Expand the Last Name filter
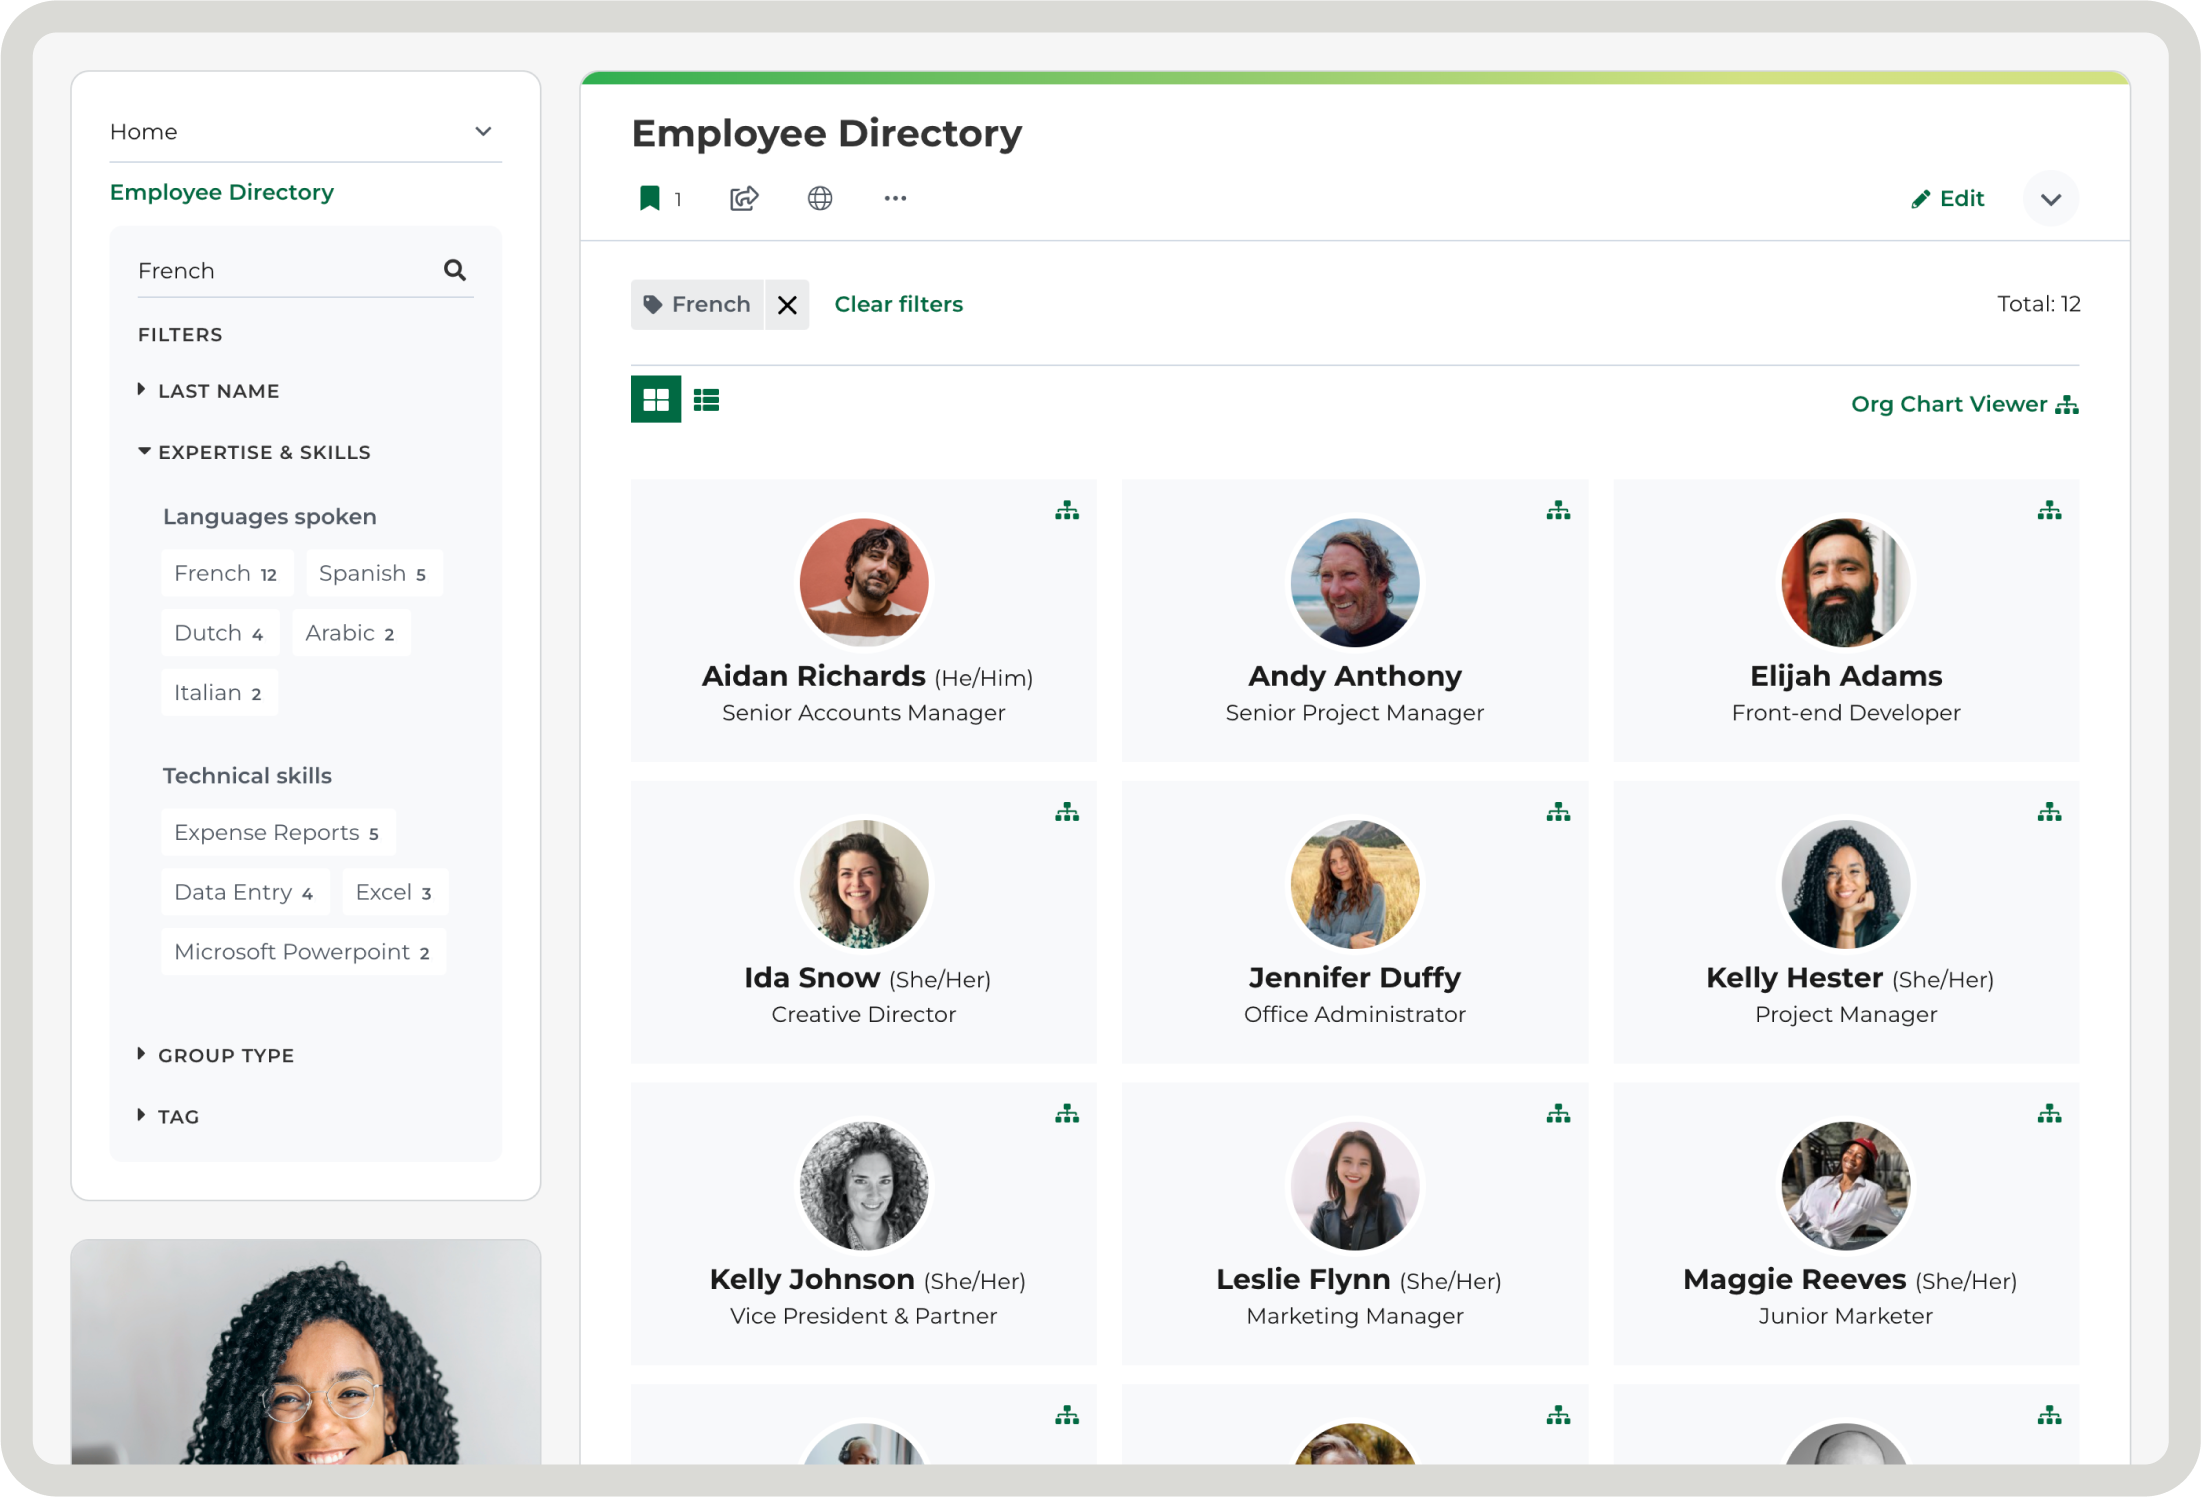The height and width of the screenshot is (1497, 2201). point(209,391)
